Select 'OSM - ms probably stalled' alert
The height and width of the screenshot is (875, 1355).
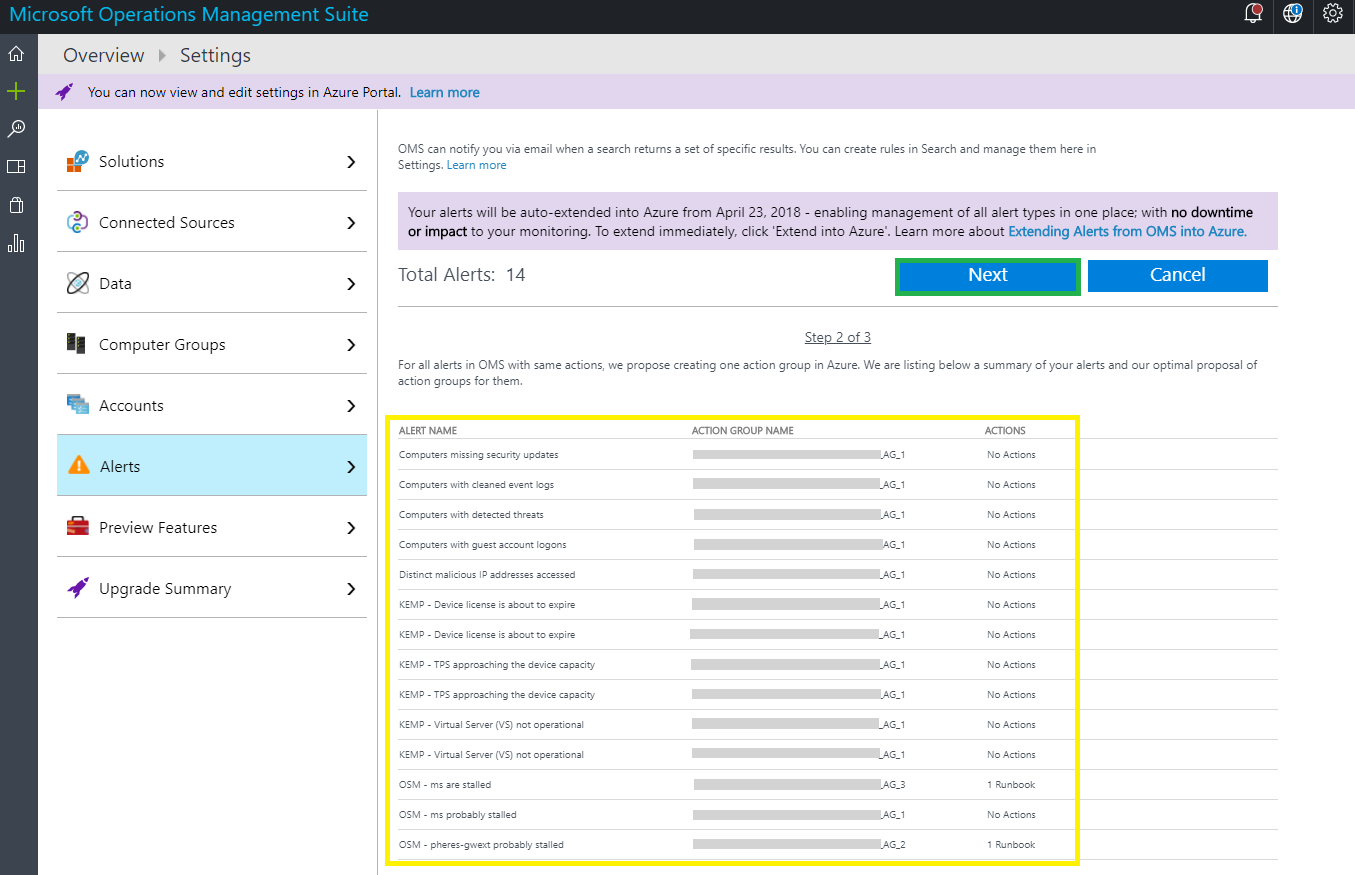tap(458, 815)
